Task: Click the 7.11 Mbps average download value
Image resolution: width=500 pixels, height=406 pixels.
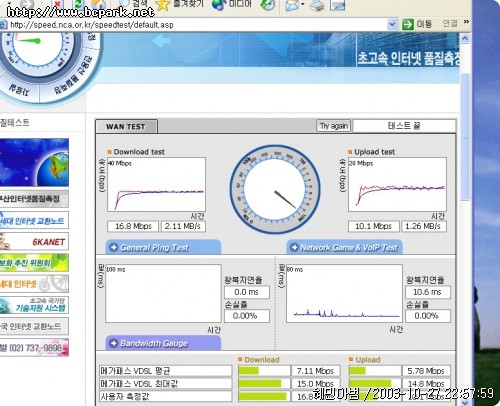Action: (316, 371)
